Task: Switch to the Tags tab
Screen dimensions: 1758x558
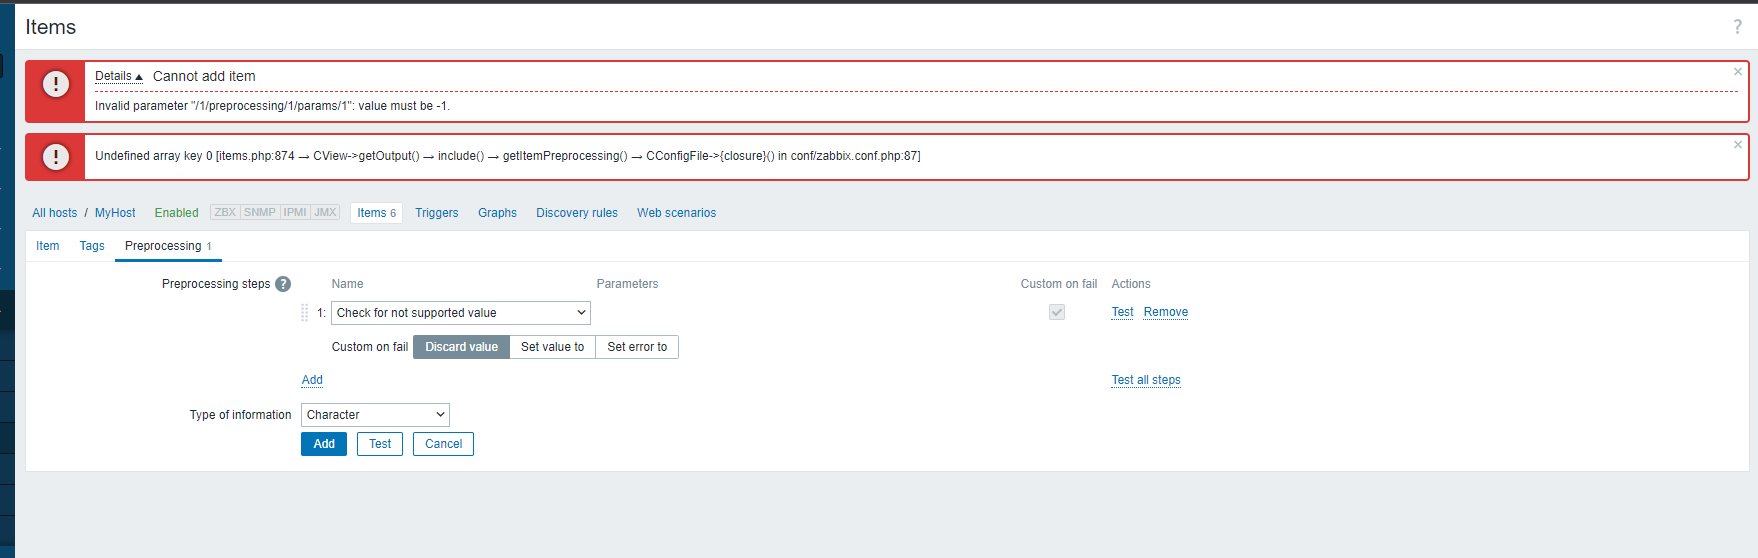Action: tap(92, 246)
